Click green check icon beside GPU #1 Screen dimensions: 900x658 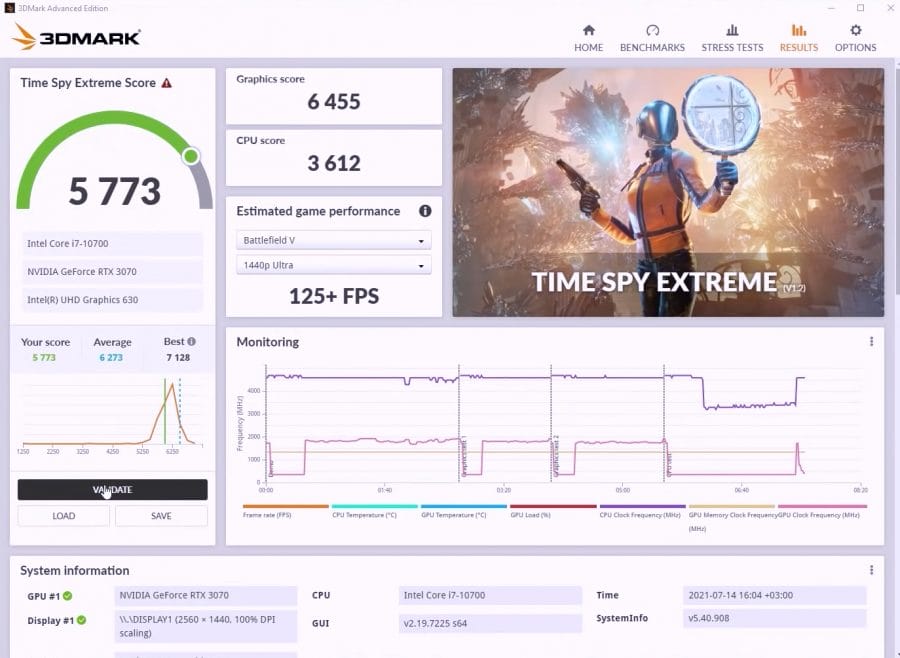[67, 596]
